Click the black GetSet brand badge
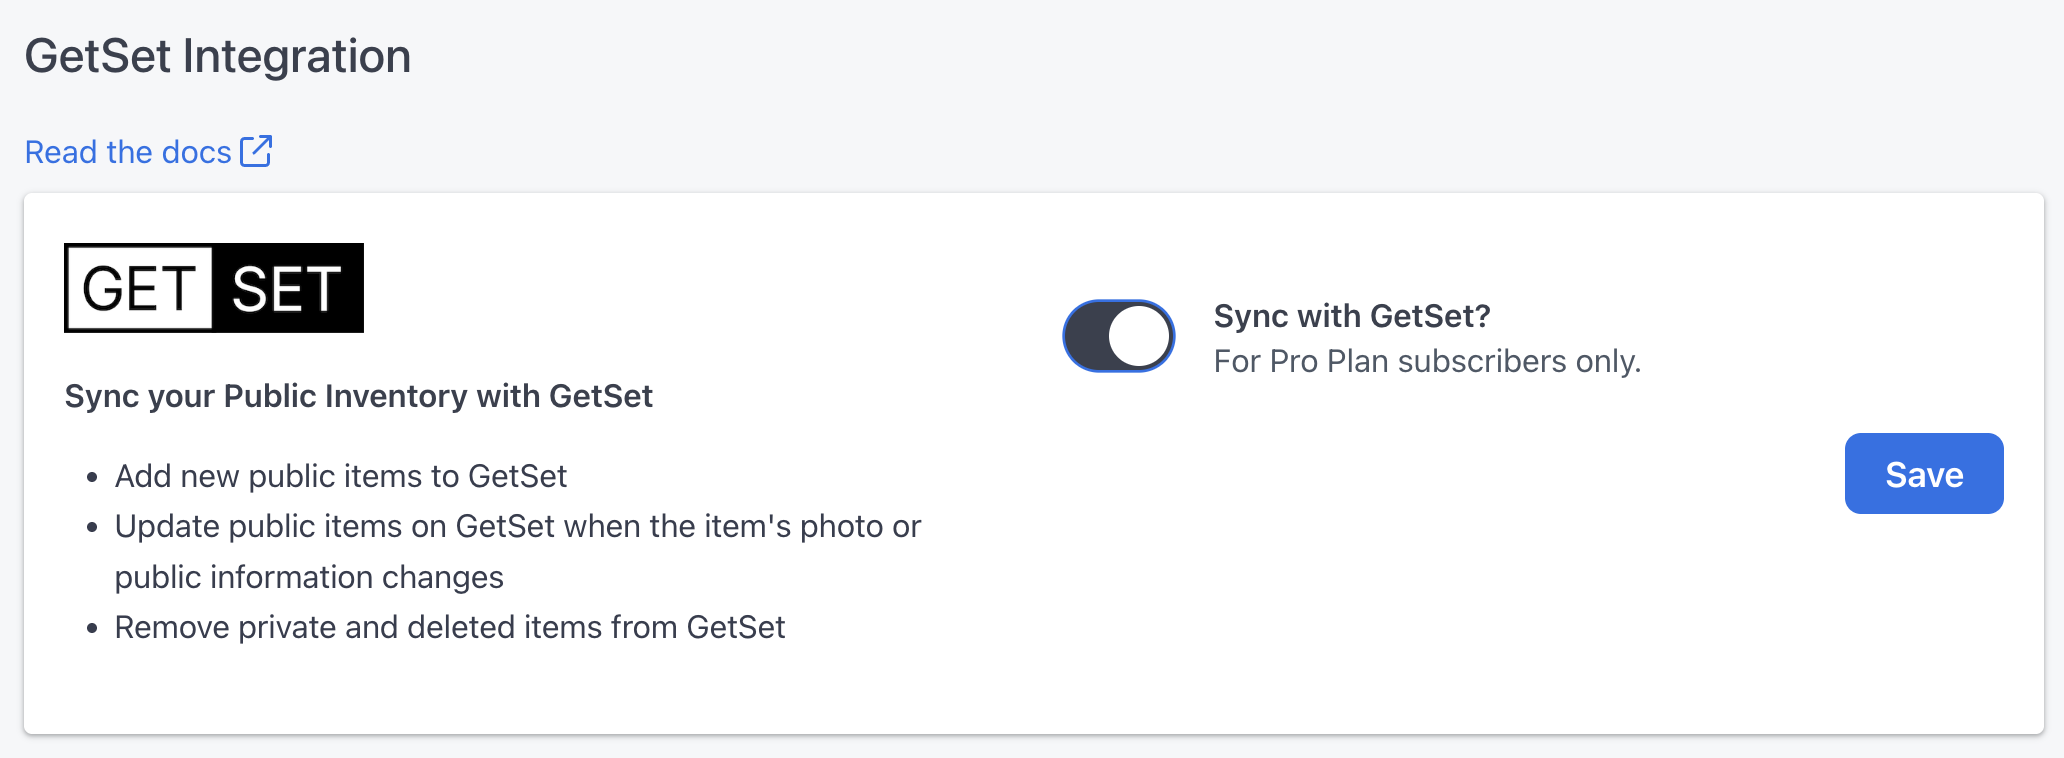Image resolution: width=2064 pixels, height=758 pixels. 213,288
